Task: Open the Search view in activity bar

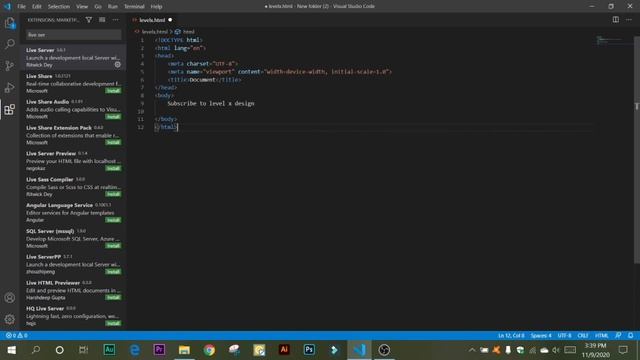Action: click(x=9, y=44)
